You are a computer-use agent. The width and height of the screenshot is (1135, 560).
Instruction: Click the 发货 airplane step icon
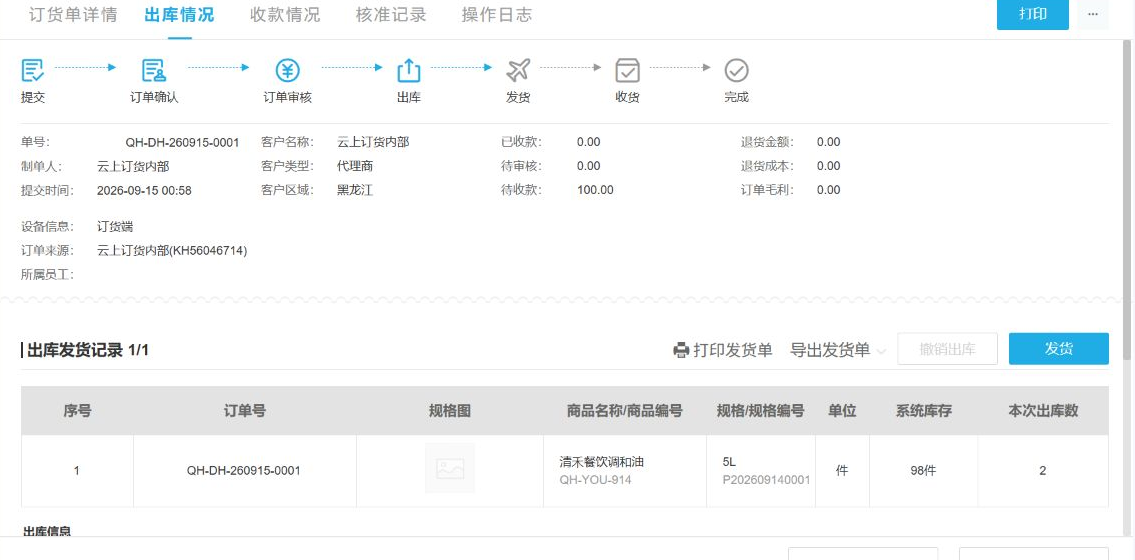(x=518, y=70)
